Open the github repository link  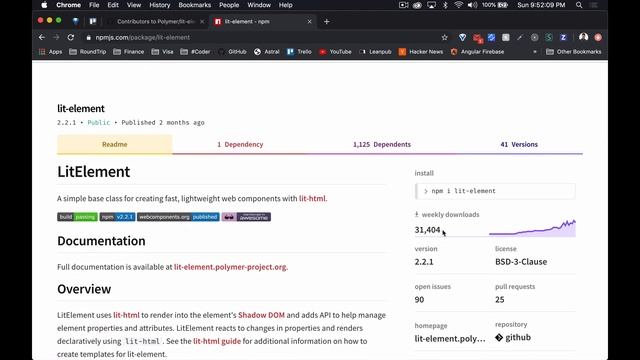(x=513, y=338)
